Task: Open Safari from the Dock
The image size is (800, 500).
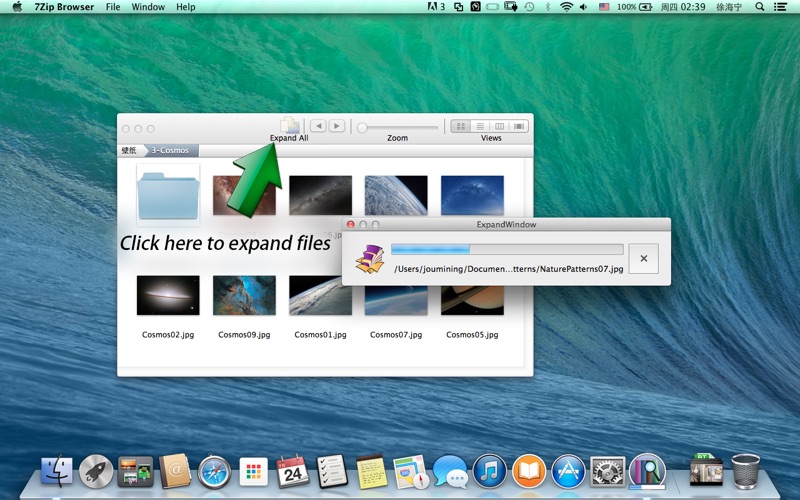Action: (214, 472)
